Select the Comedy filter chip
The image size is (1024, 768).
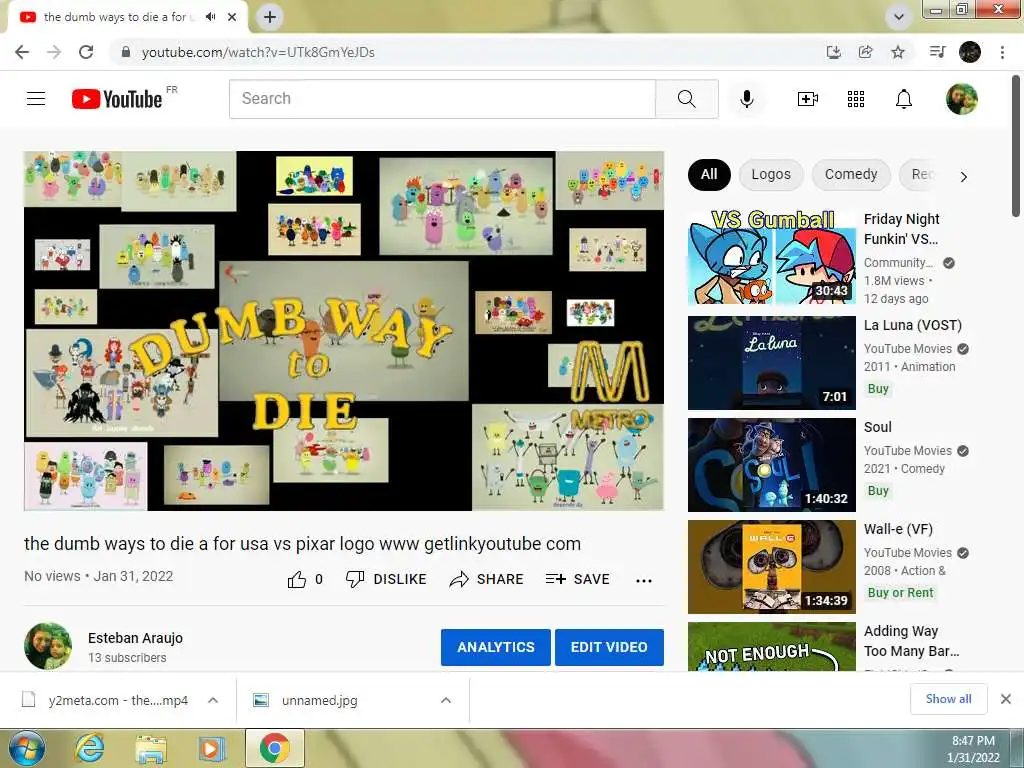point(851,174)
